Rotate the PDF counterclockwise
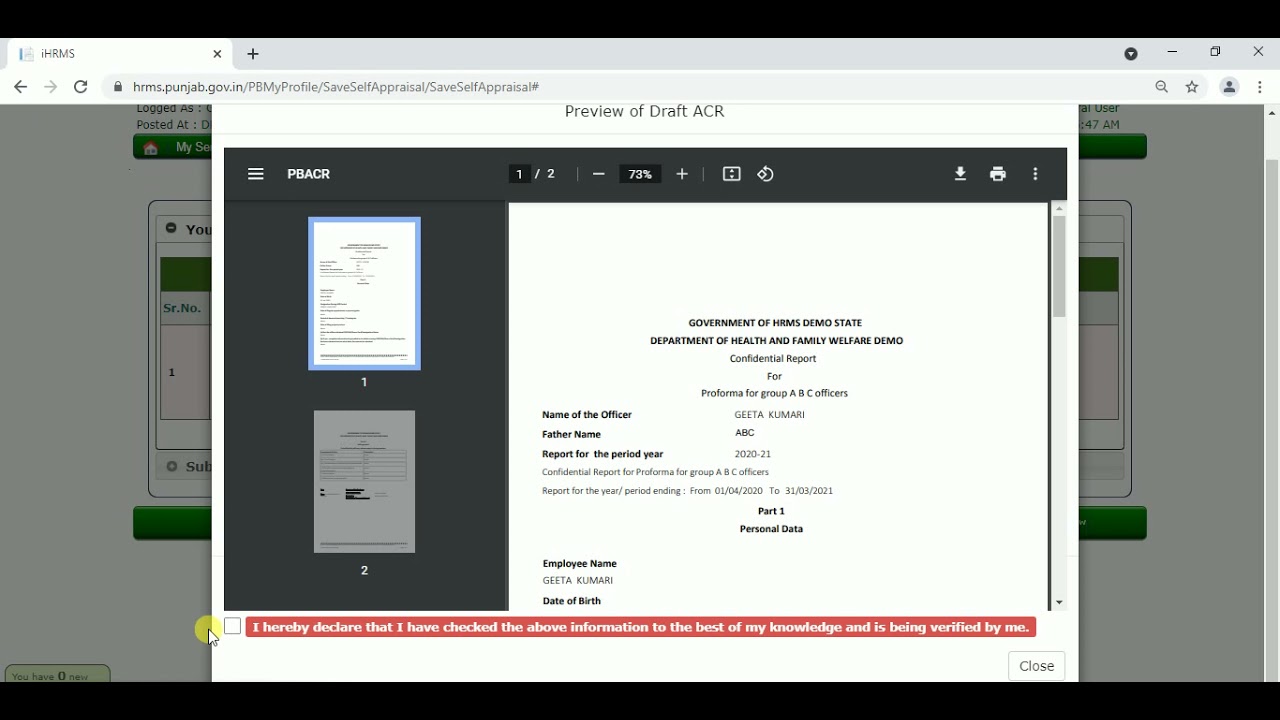1280x720 pixels. click(766, 174)
